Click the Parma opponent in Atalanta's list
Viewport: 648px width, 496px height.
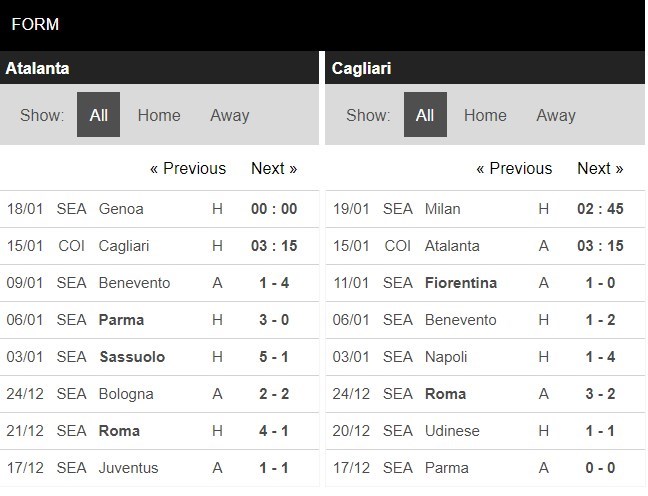pos(121,320)
